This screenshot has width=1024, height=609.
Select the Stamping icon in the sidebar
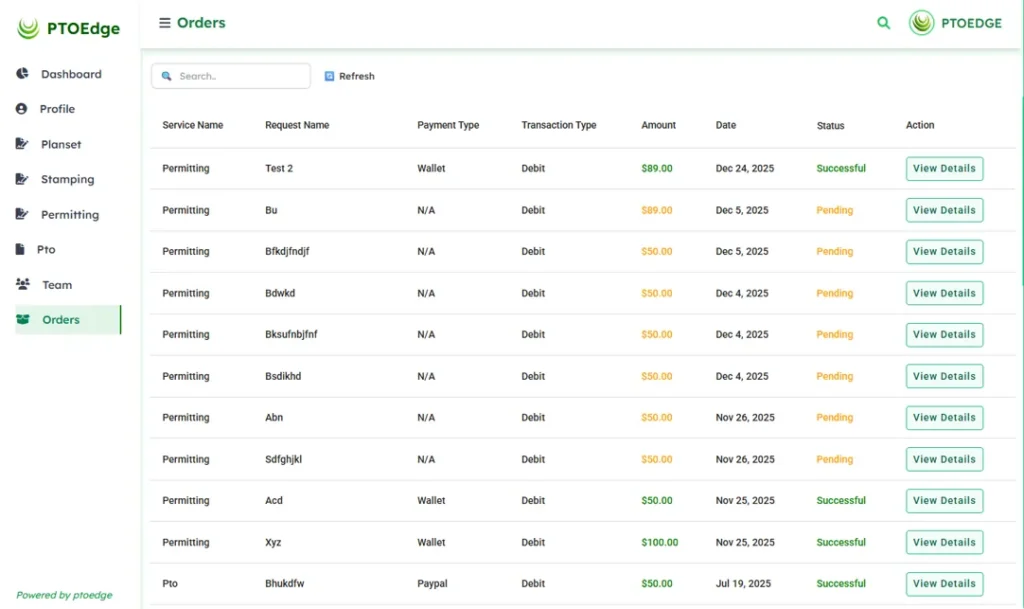coord(20,179)
